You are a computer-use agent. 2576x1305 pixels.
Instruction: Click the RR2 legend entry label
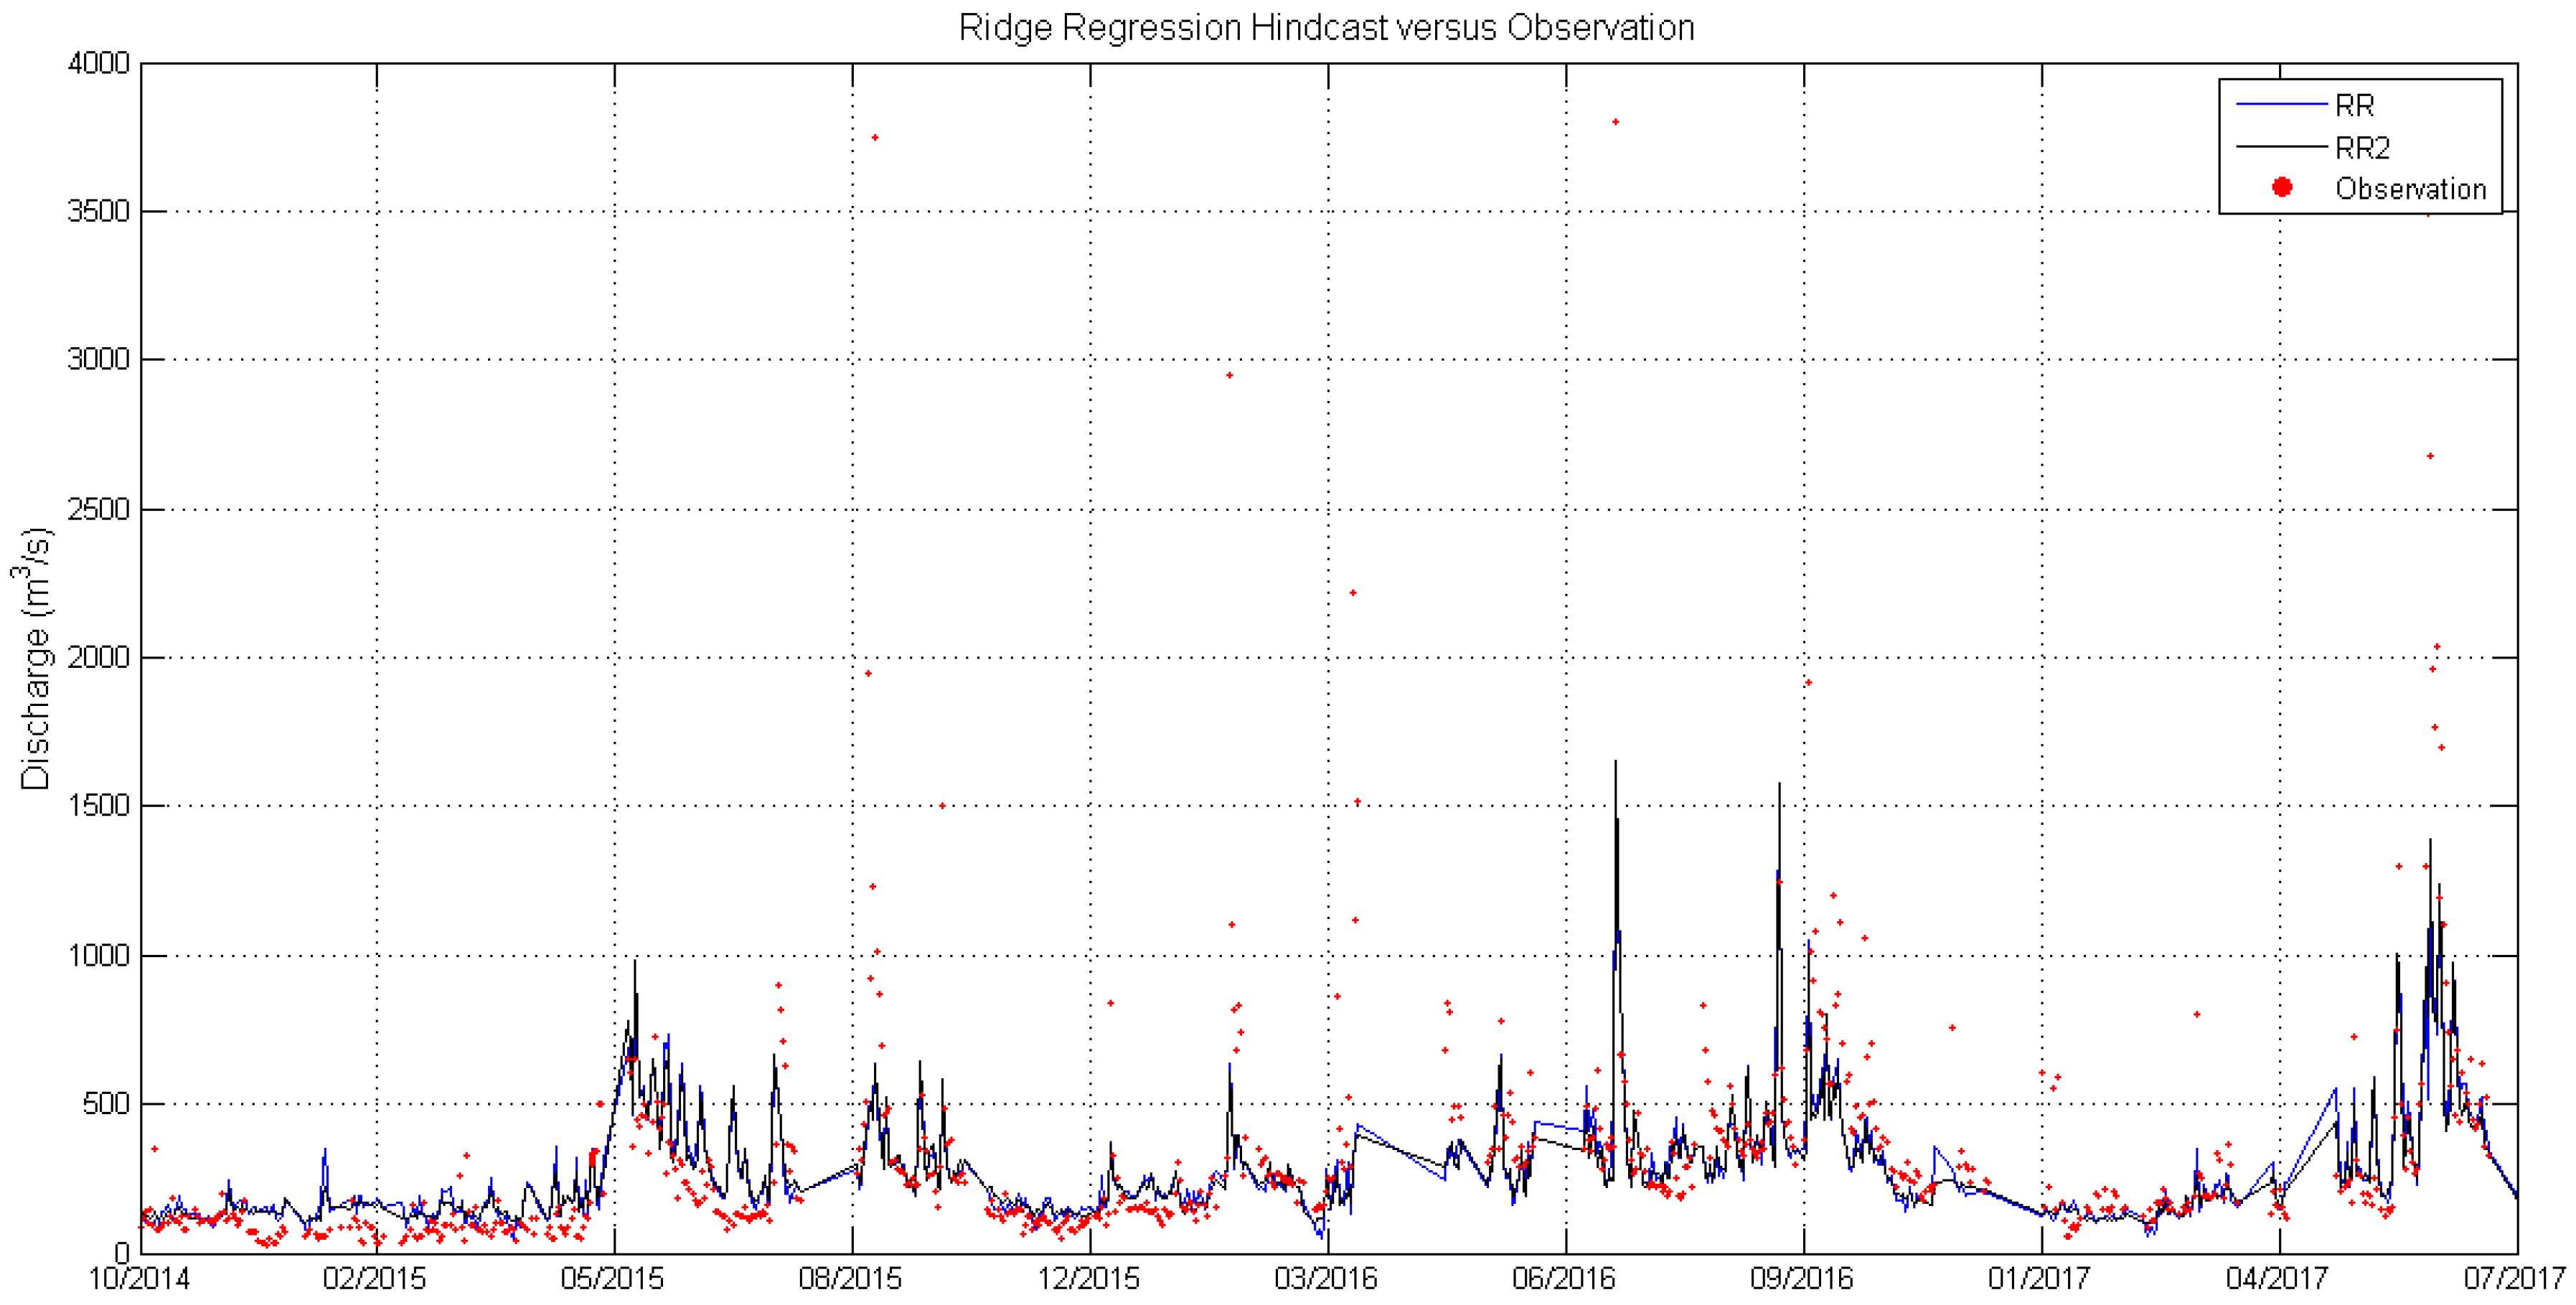pyautogui.click(x=2362, y=148)
